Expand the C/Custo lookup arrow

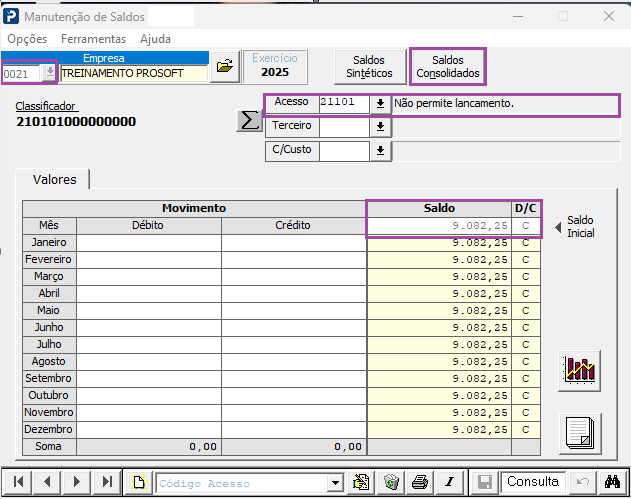coord(380,151)
